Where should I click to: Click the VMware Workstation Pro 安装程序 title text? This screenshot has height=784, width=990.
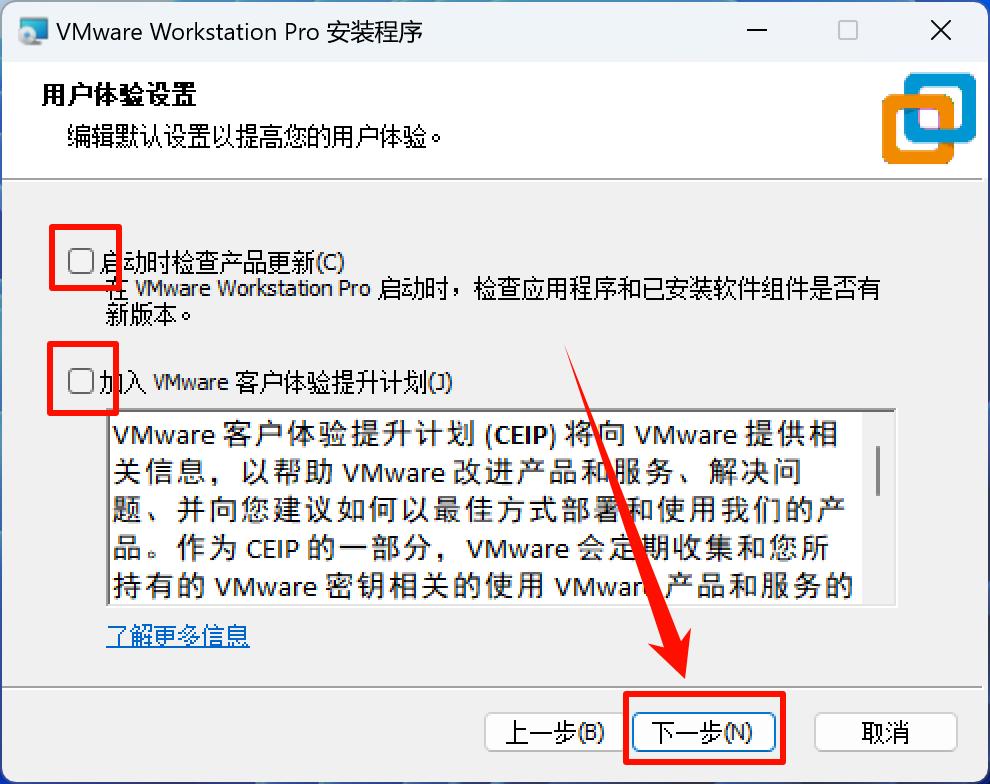point(239,32)
